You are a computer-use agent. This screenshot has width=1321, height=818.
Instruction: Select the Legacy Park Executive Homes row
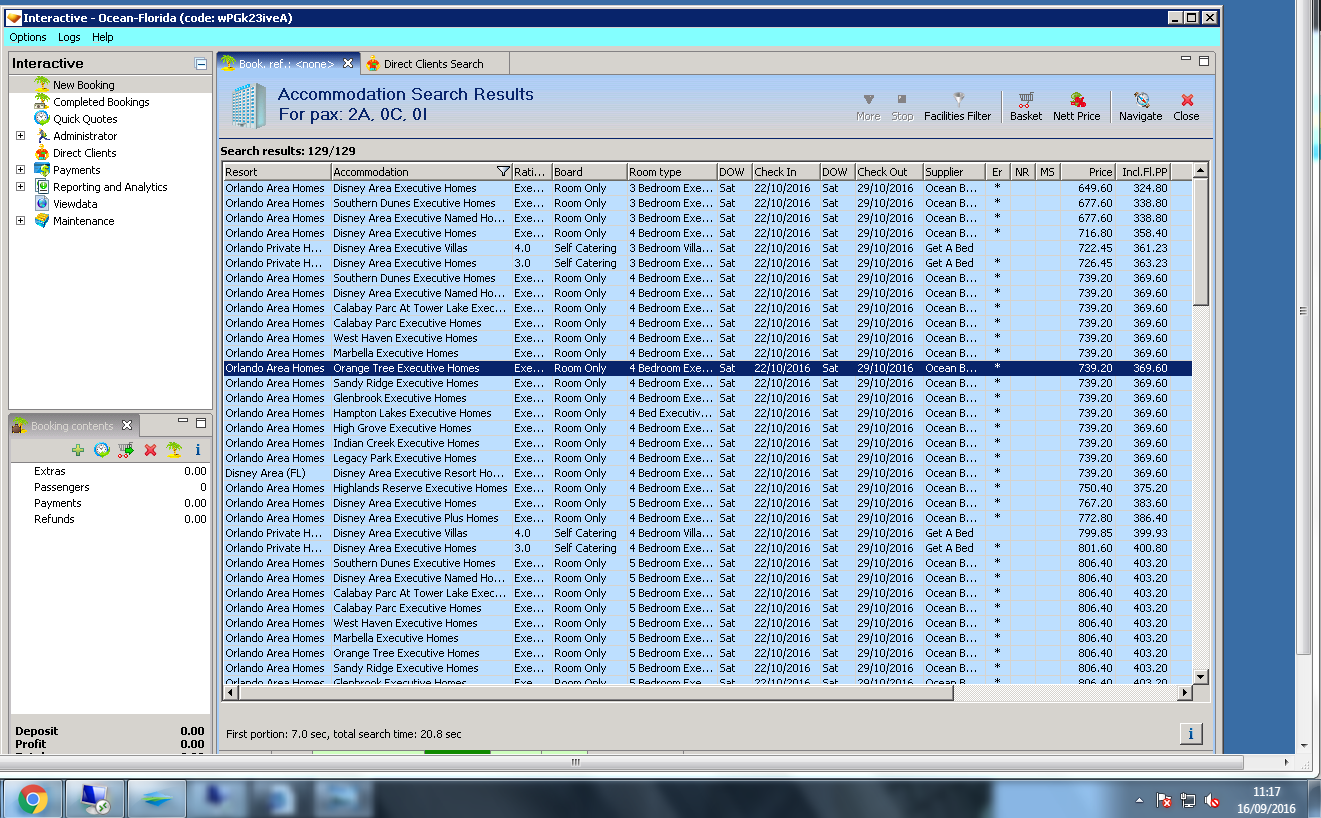pos(708,458)
